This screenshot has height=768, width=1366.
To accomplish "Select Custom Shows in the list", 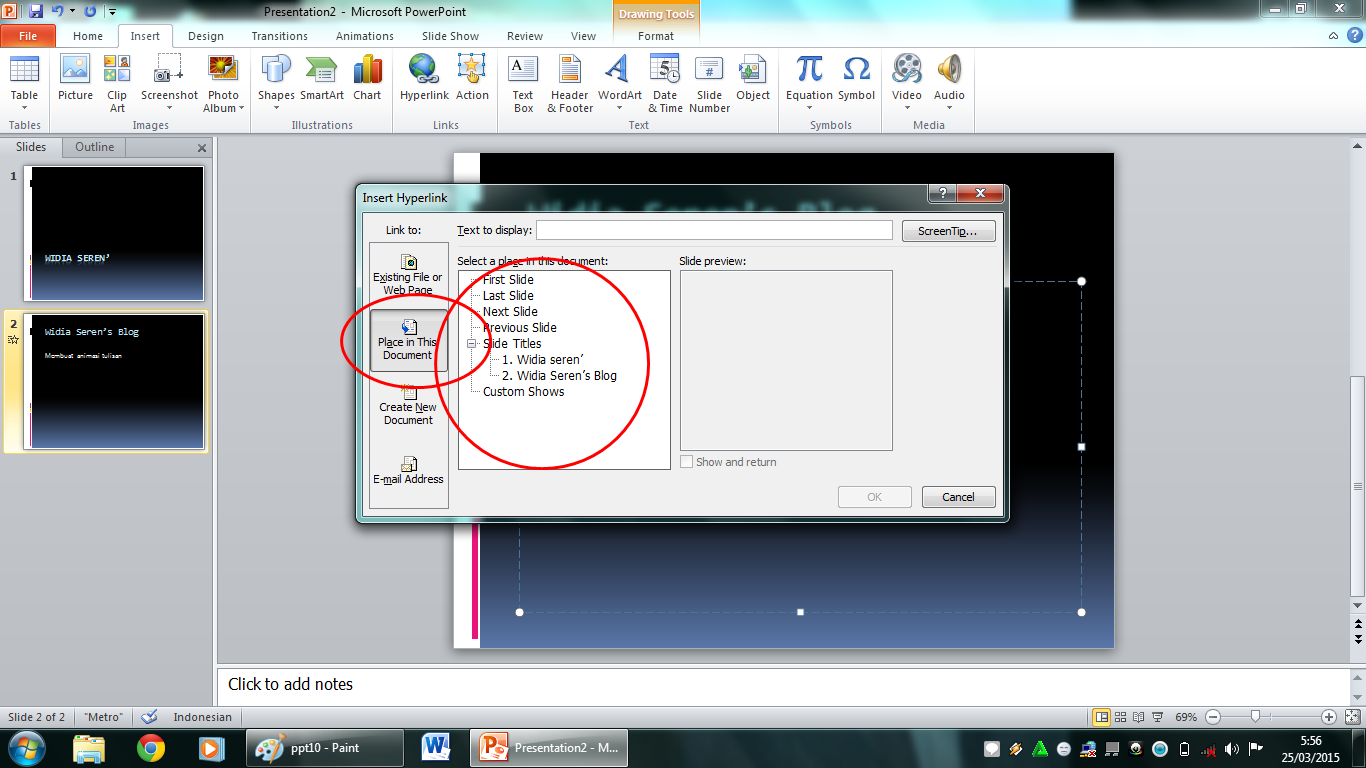I will pos(523,392).
